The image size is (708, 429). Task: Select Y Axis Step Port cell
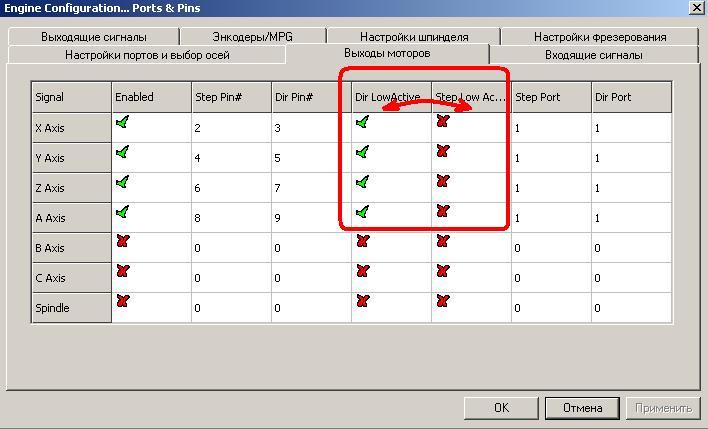[x=550, y=158]
